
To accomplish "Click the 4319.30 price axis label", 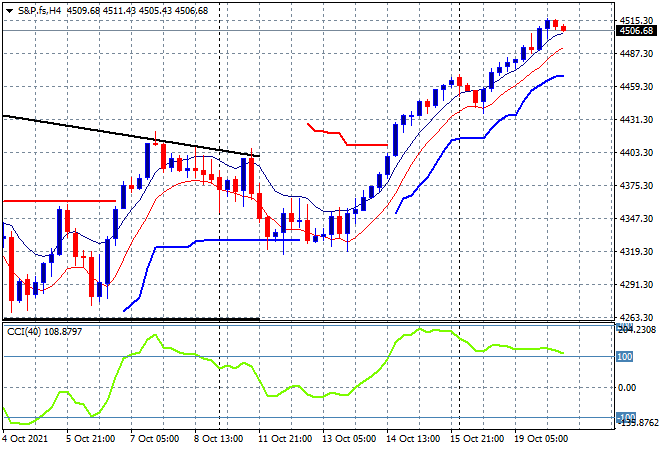I will click(x=636, y=252).
